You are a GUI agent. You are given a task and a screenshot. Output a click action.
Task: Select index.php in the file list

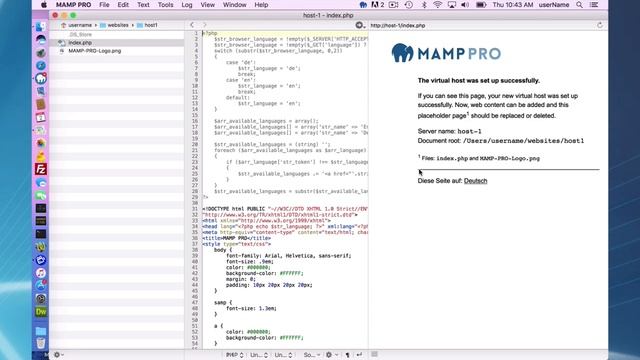pyautogui.click(x=117, y=42)
